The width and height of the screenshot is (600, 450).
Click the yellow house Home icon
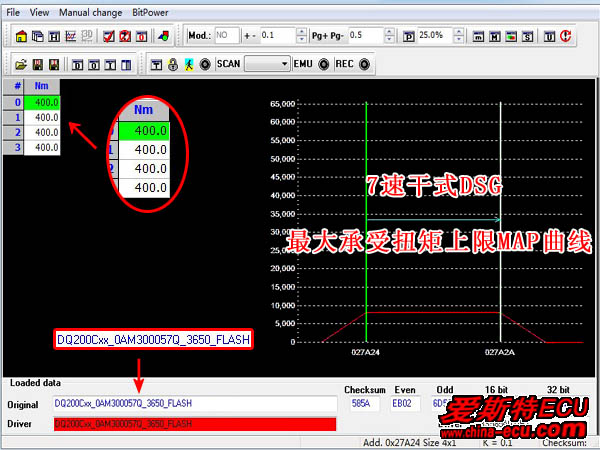pos(22,36)
